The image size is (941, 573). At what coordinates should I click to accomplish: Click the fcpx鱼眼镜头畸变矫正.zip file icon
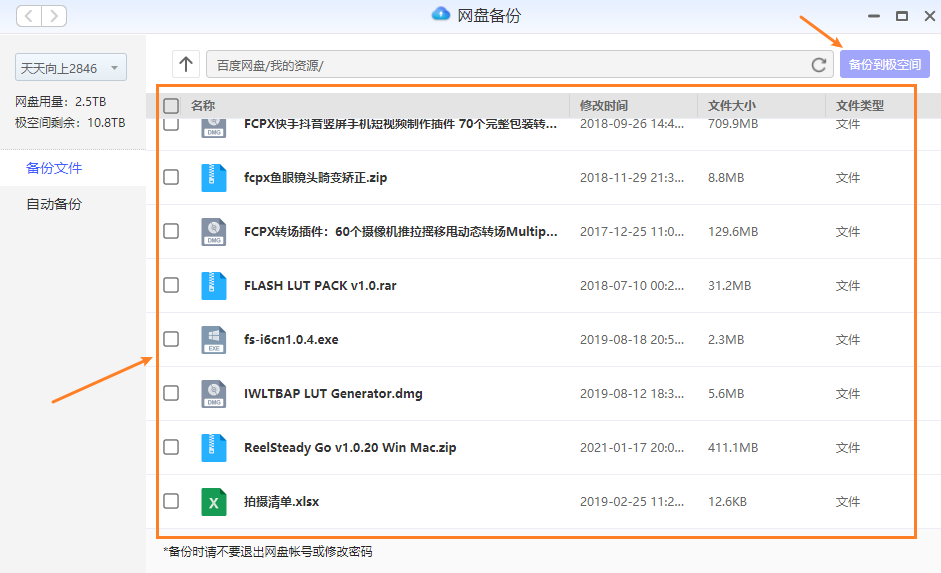tap(213, 178)
